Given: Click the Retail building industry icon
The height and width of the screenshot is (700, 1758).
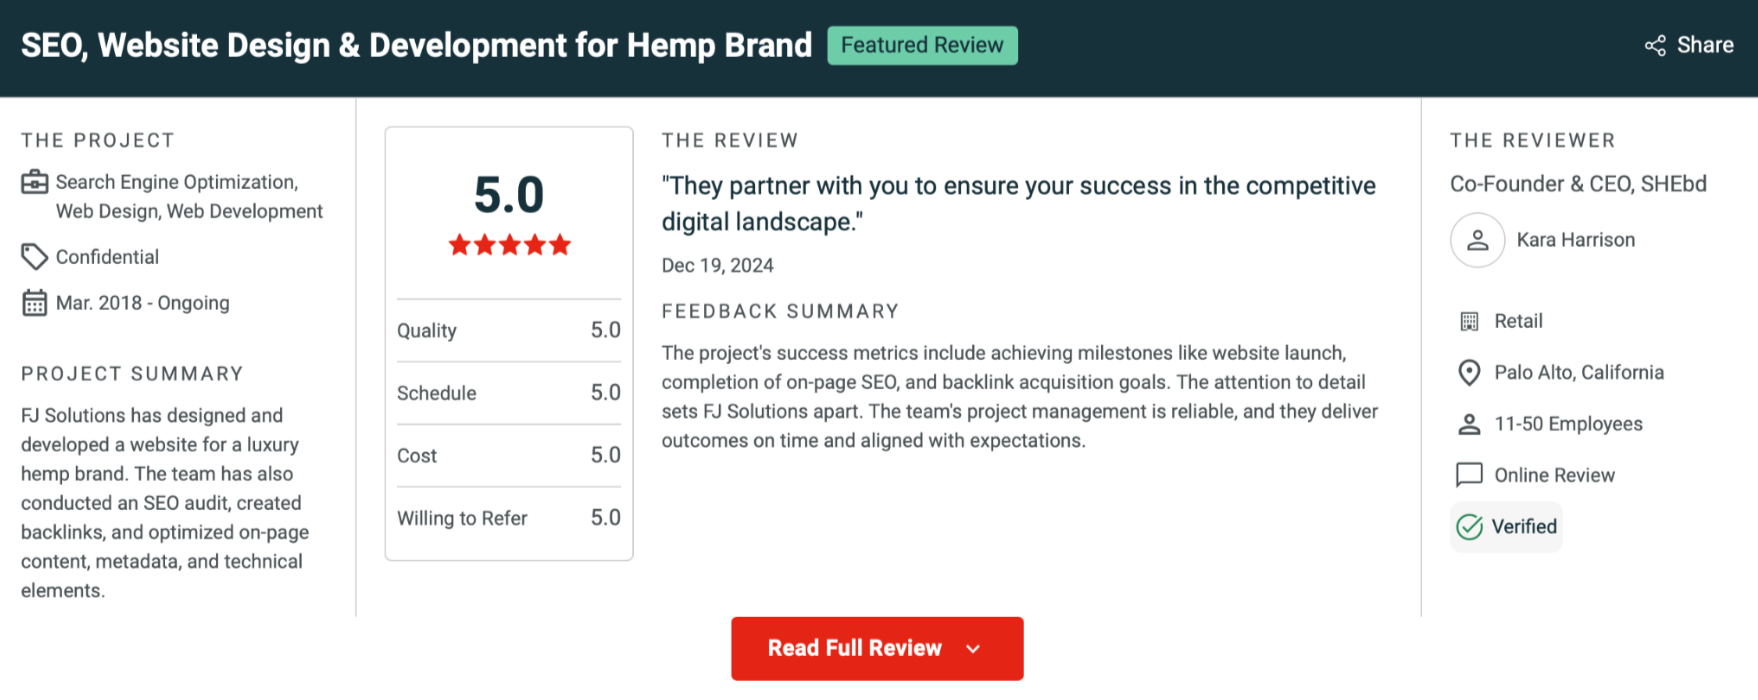Looking at the screenshot, I should [x=1469, y=321].
